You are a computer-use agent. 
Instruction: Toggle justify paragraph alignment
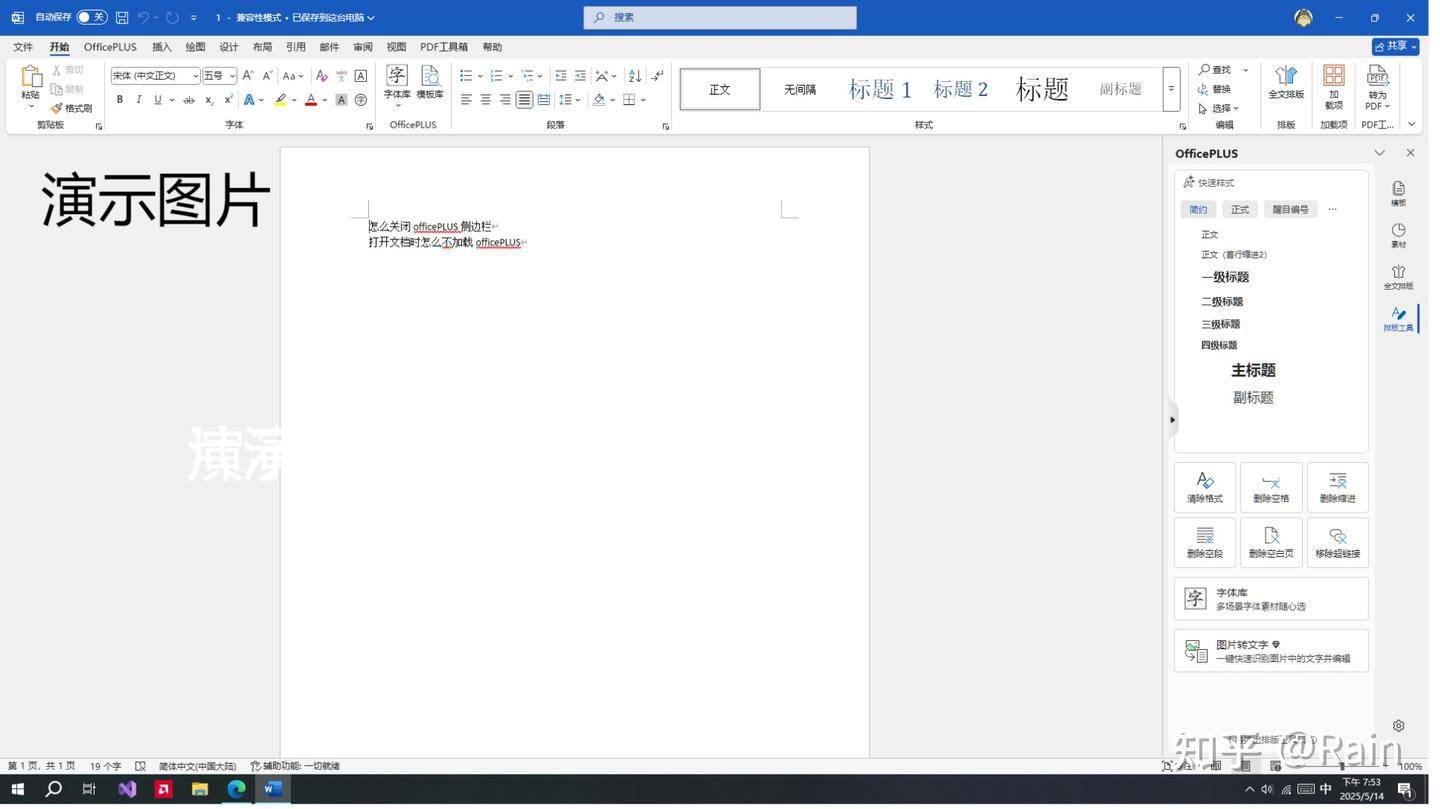[x=524, y=100]
